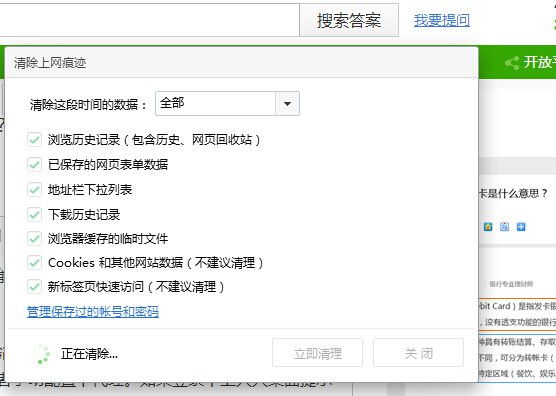
Task: Click the 搜索答案 button
Action: pos(349,20)
